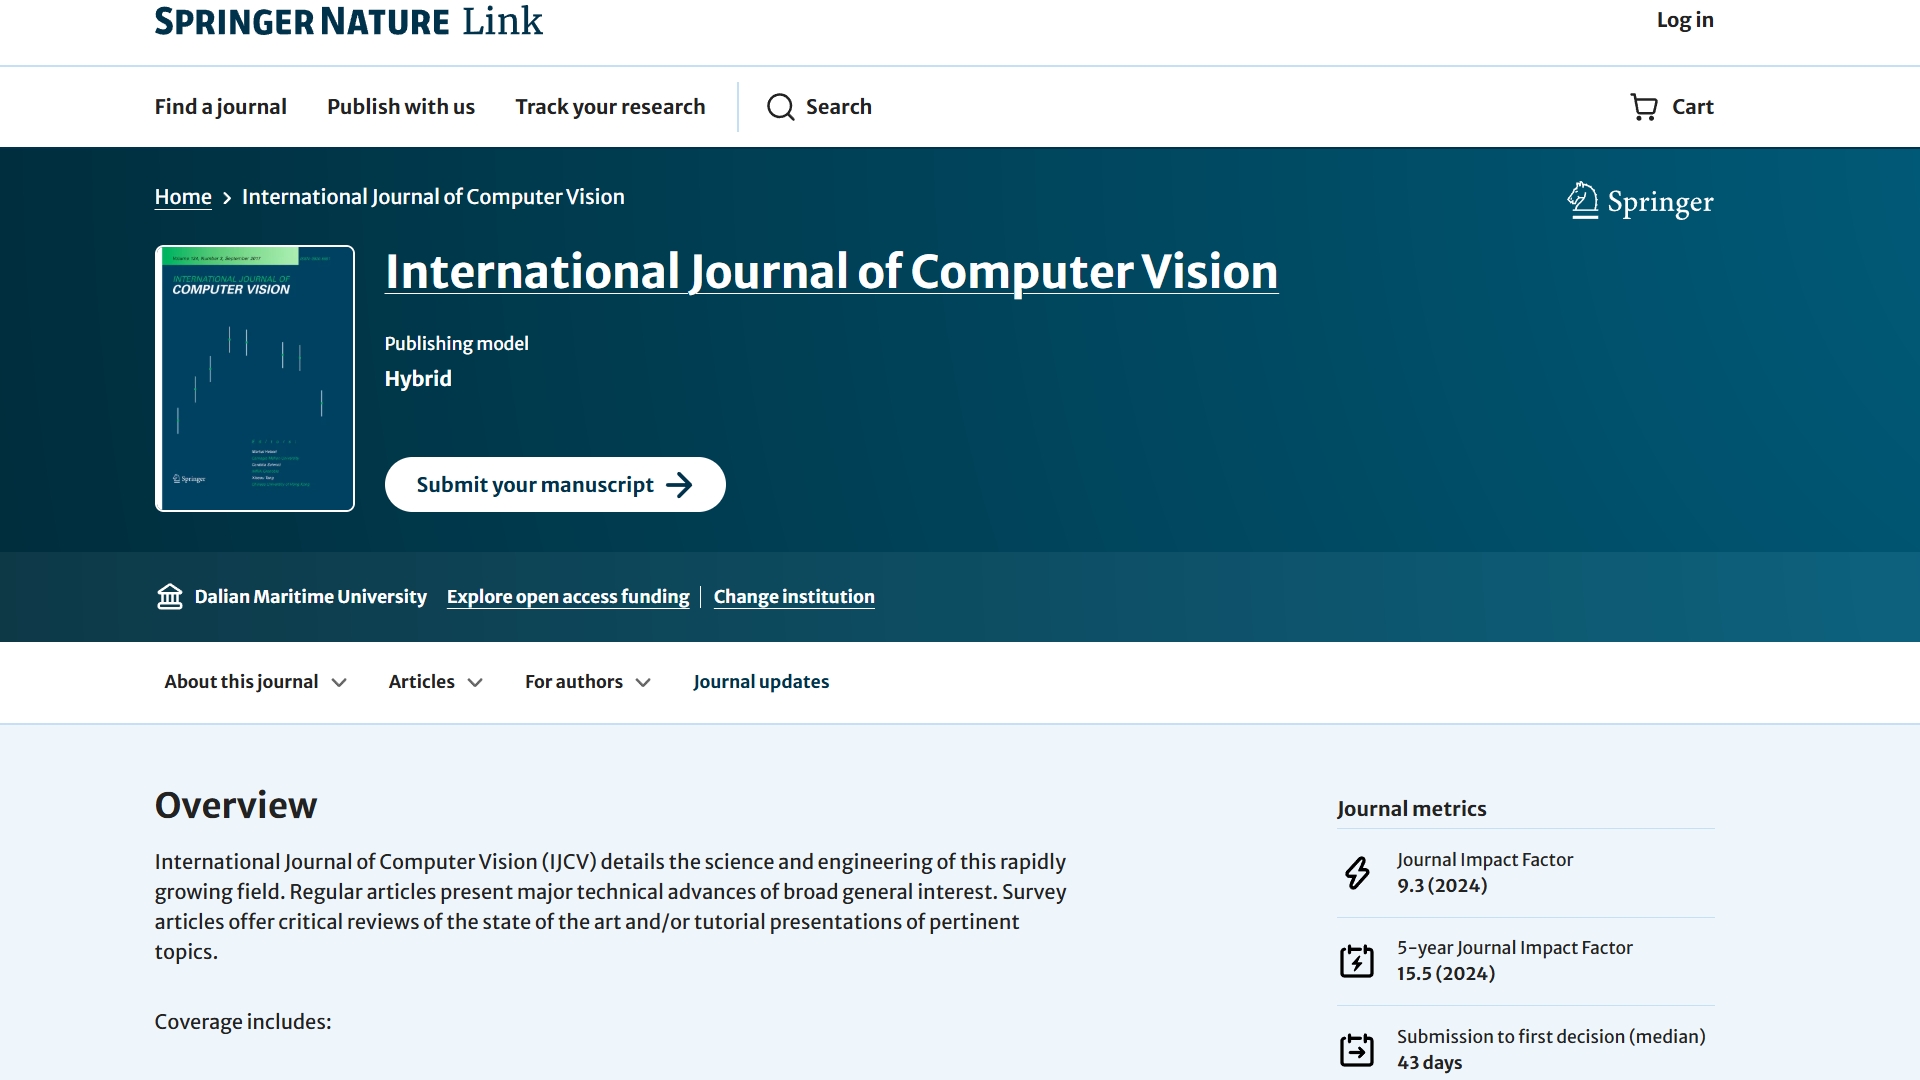Click the Change institution link

(794, 597)
